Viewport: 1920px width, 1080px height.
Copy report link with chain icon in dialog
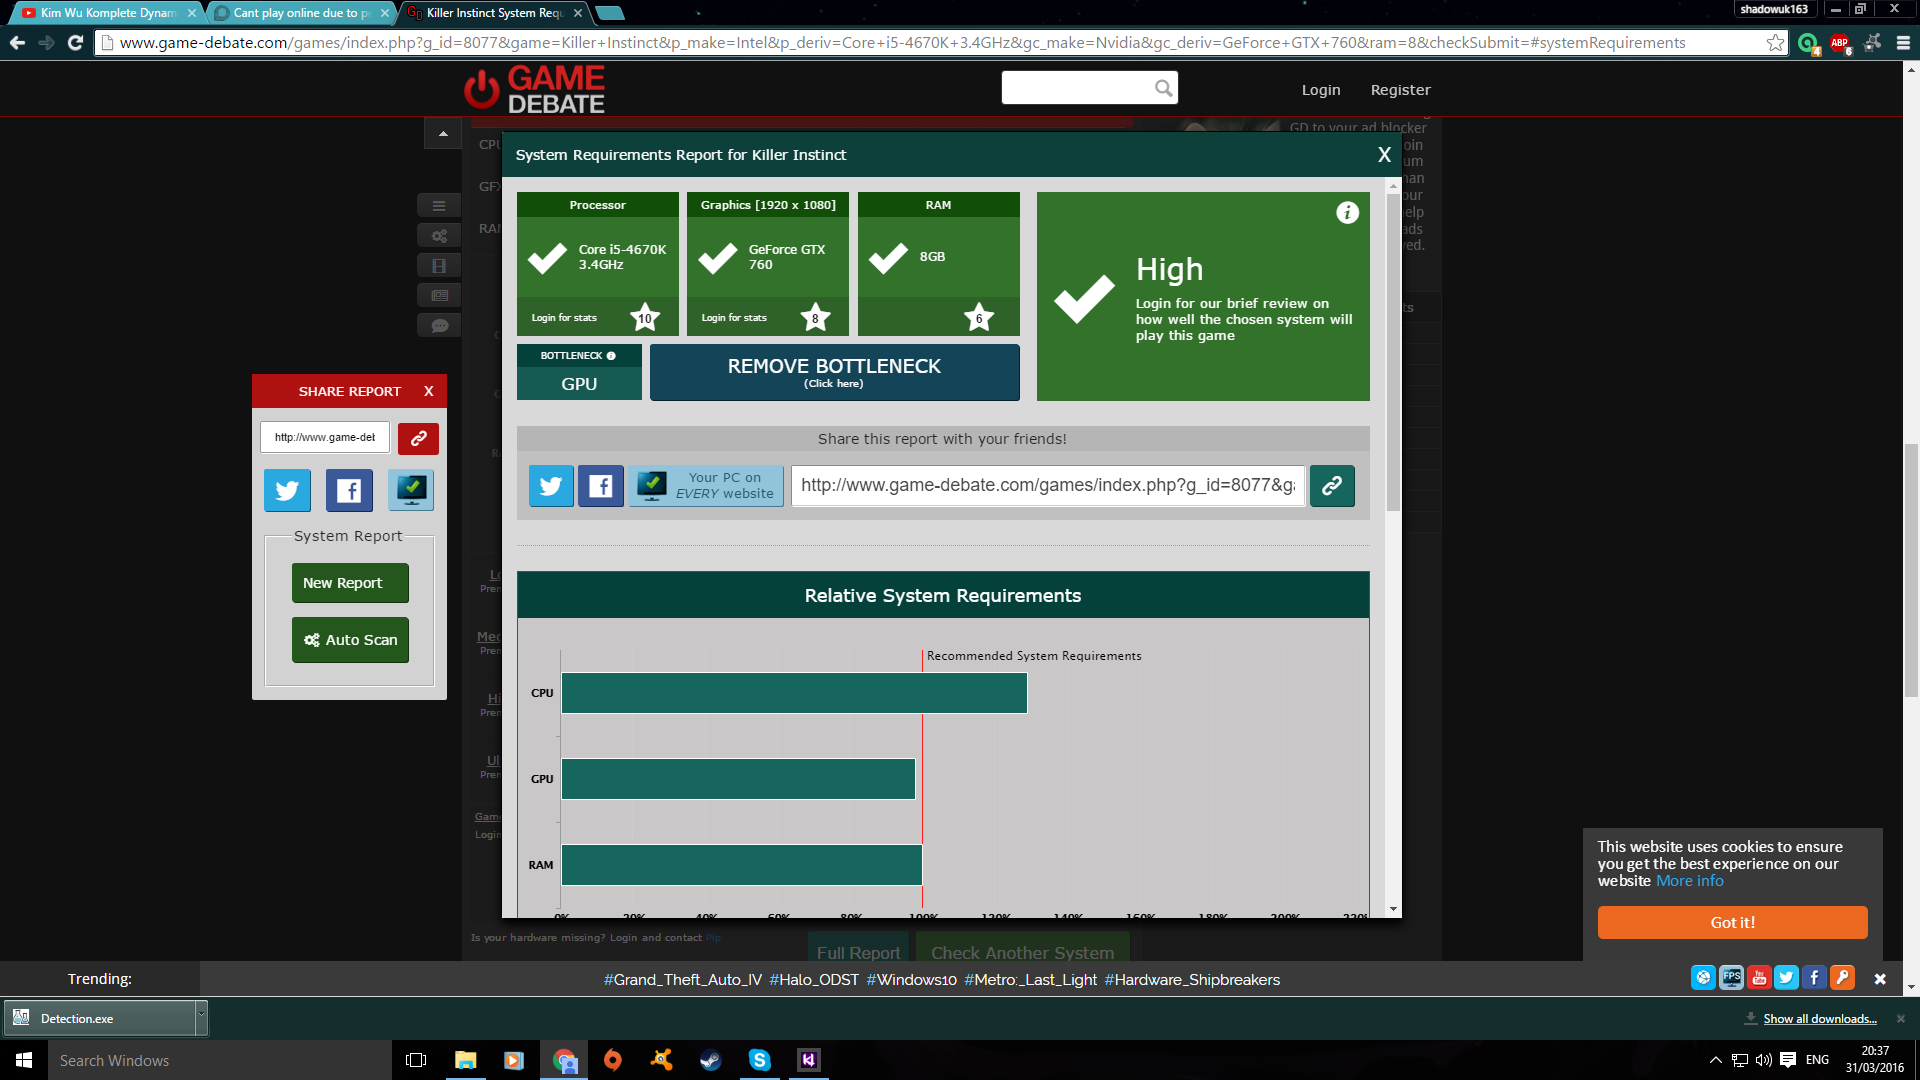point(1332,486)
